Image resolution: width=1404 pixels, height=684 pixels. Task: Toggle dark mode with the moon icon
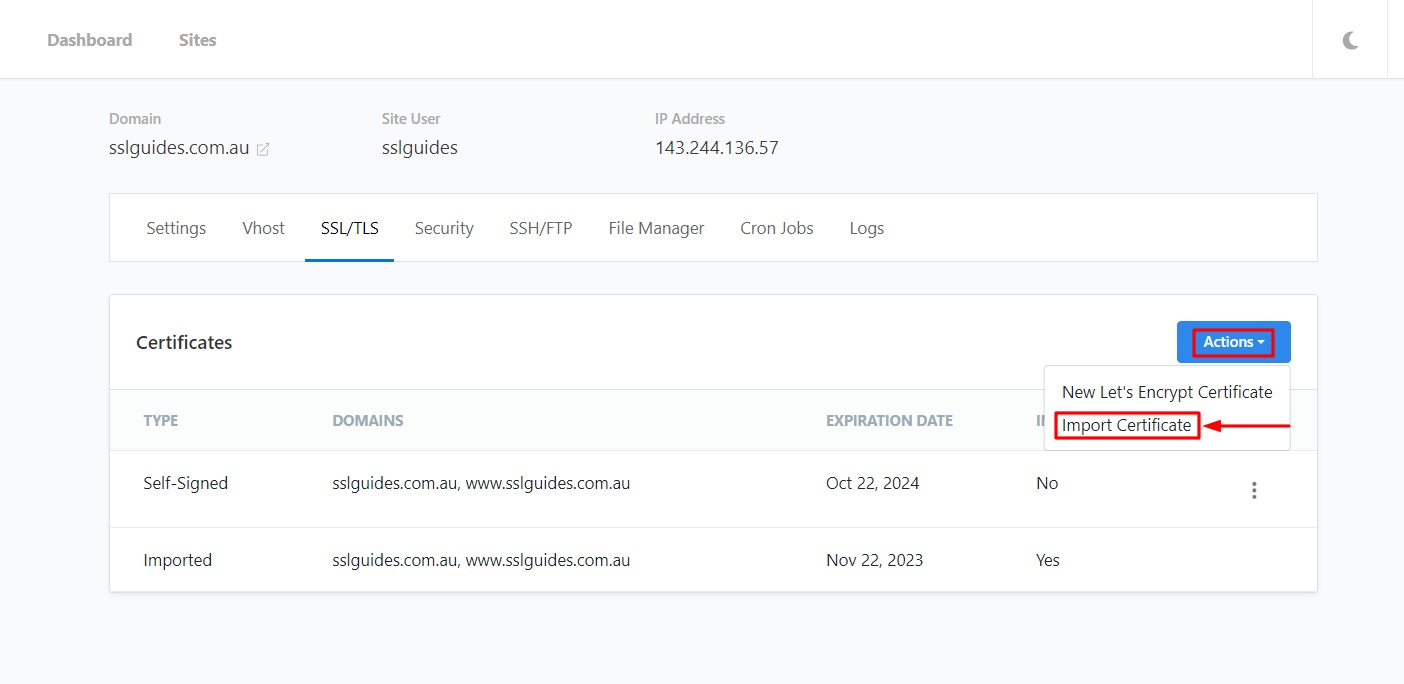(1349, 40)
